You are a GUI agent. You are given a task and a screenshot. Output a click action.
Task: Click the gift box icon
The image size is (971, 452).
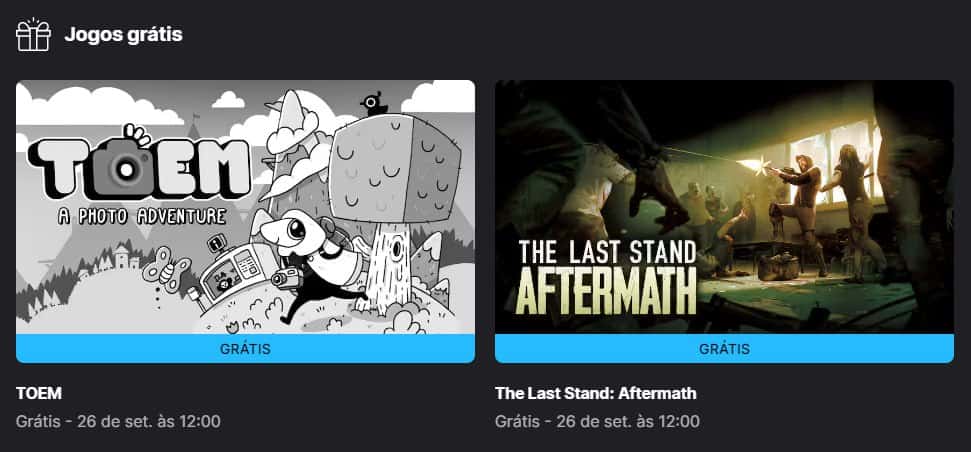tap(33, 35)
